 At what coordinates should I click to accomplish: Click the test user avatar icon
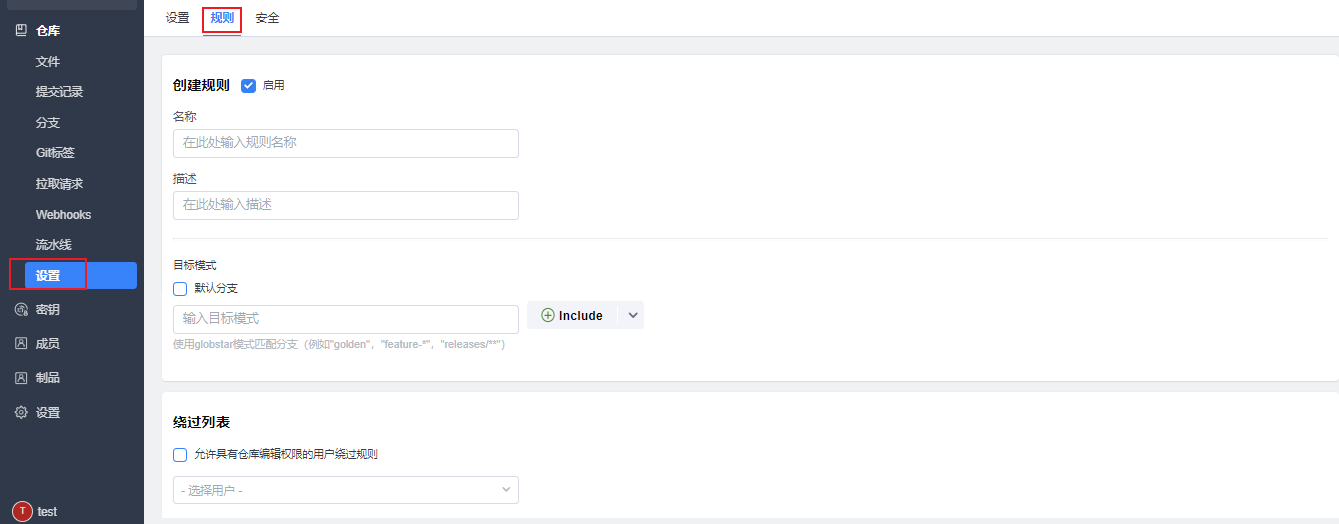point(22,511)
